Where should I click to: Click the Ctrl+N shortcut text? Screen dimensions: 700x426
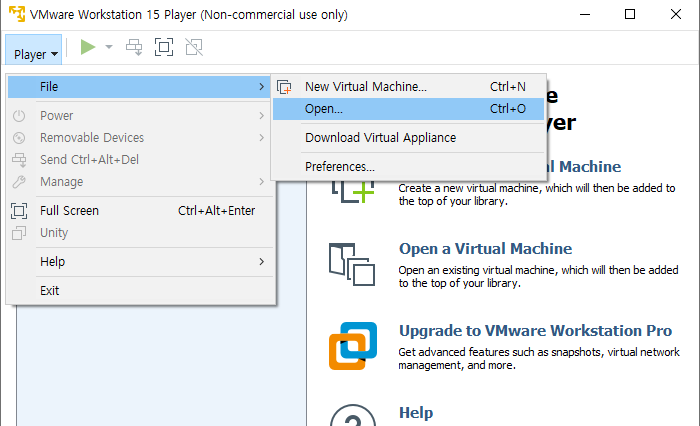(508, 87)
